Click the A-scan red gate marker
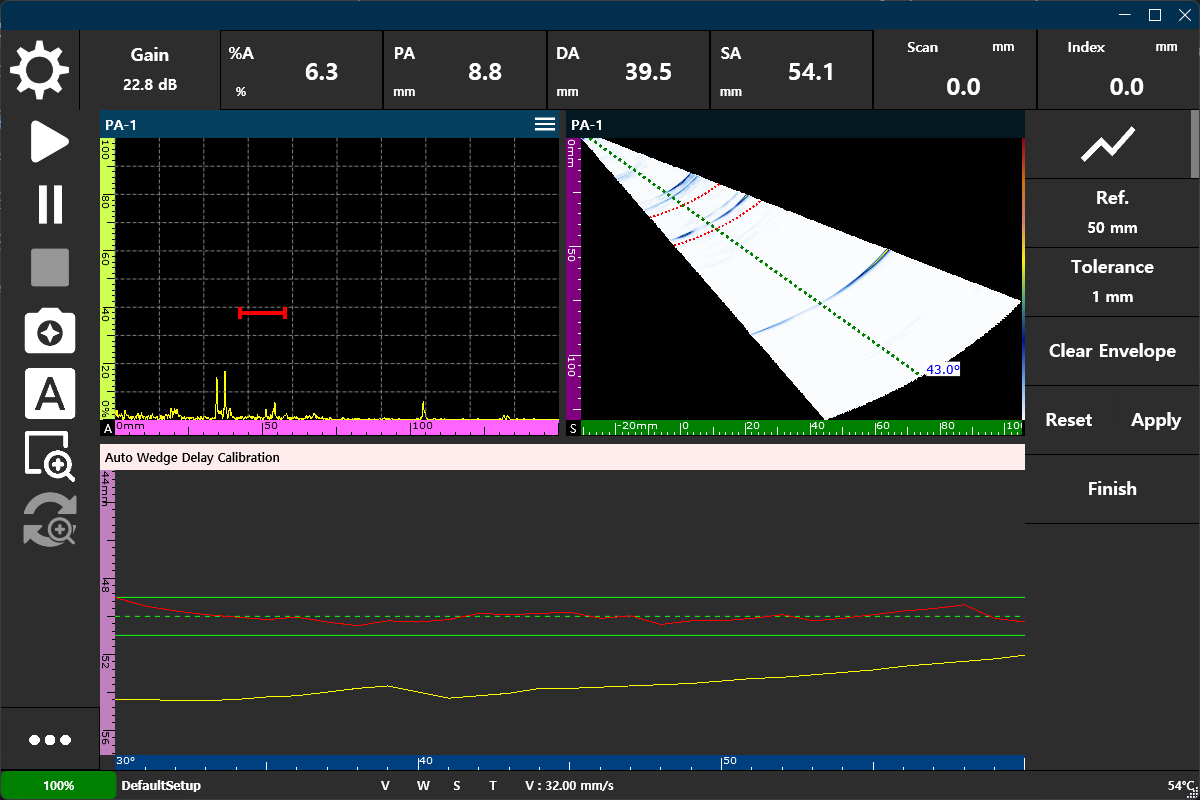Screen dimensions: 1200x800 (x=263, y=313)
